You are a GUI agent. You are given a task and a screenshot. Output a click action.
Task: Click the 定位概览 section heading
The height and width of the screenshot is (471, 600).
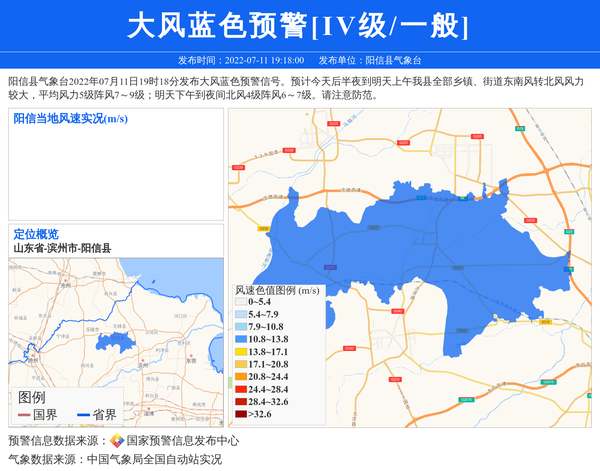(36, 234)
